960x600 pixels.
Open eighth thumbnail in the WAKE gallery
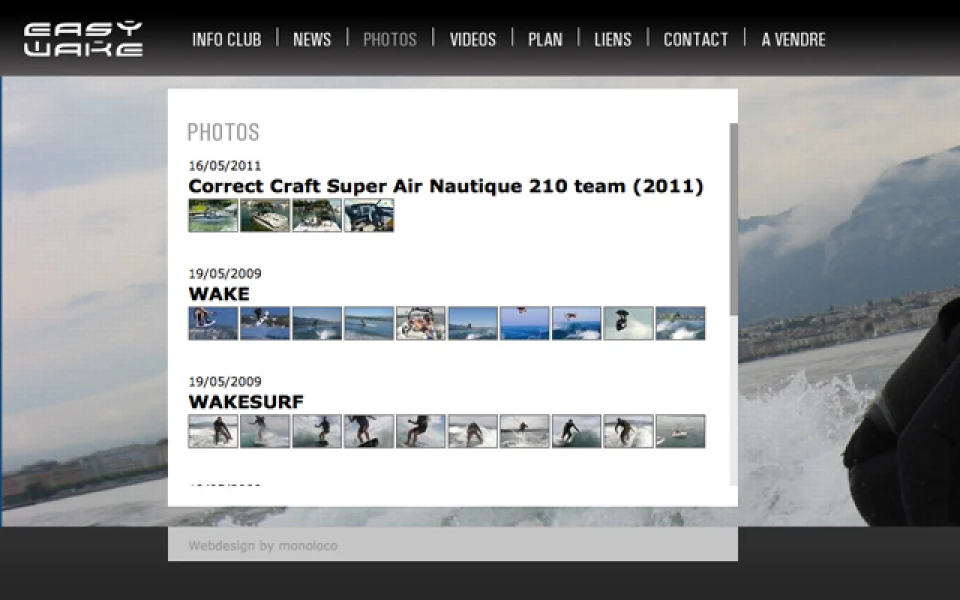pyautogui.click(x=577, y=323)
